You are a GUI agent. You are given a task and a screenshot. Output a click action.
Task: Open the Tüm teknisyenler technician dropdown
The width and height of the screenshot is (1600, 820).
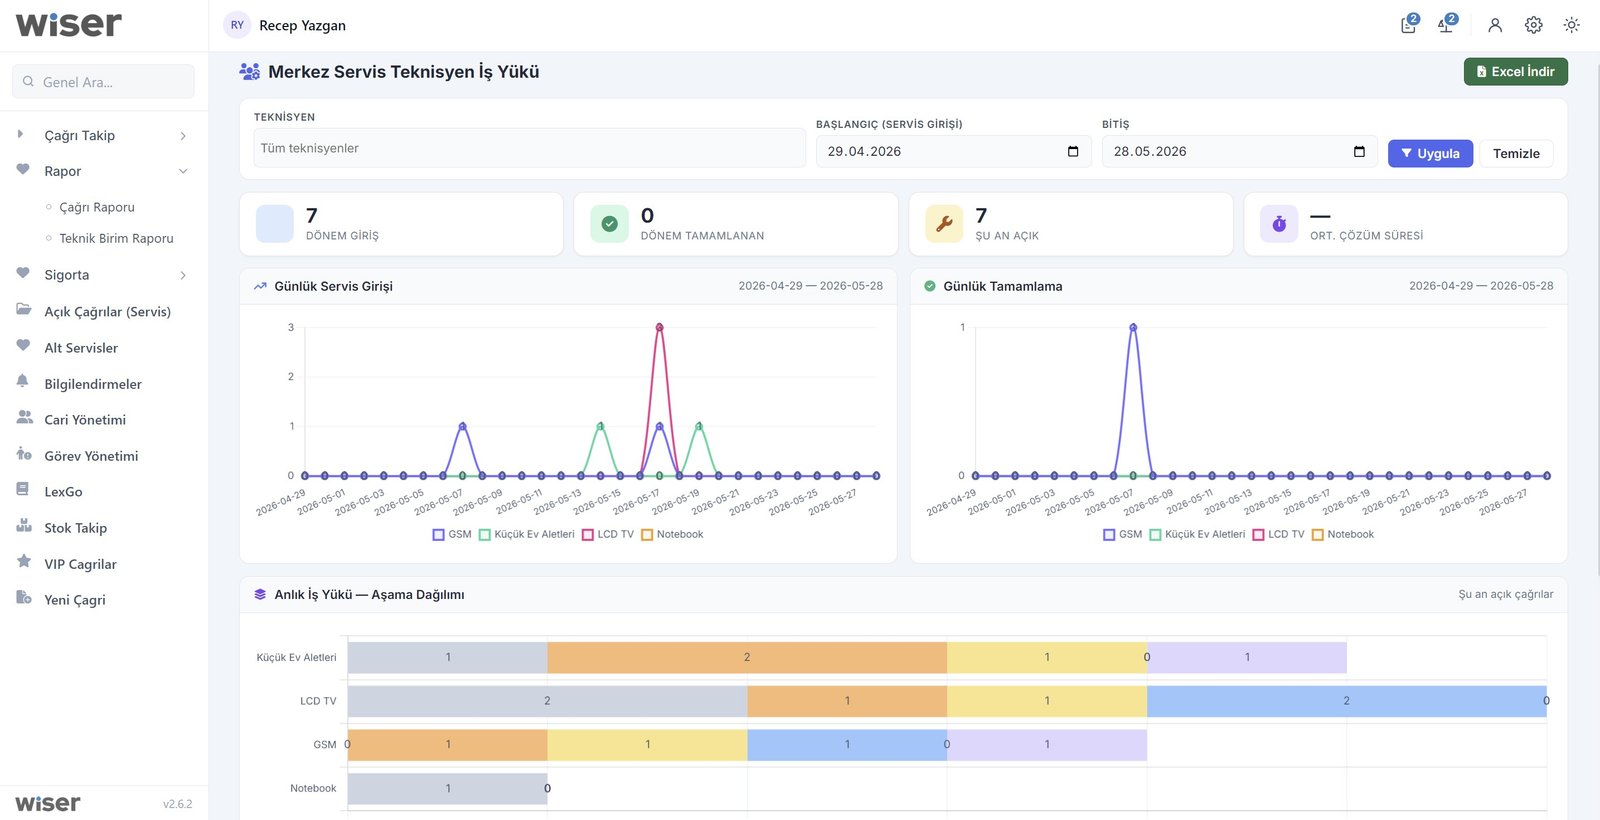(x=529, y=148)
